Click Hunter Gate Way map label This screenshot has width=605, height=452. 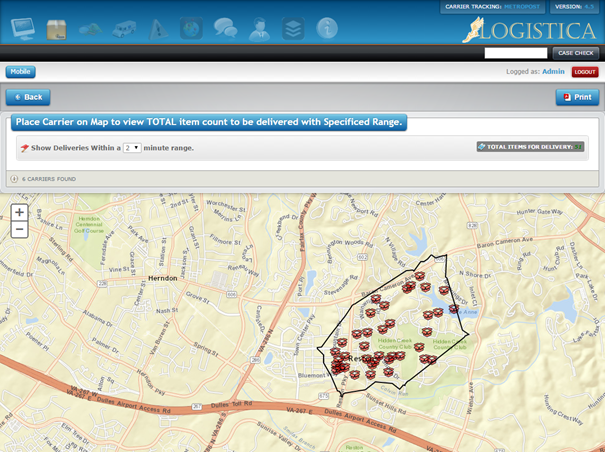539,212
